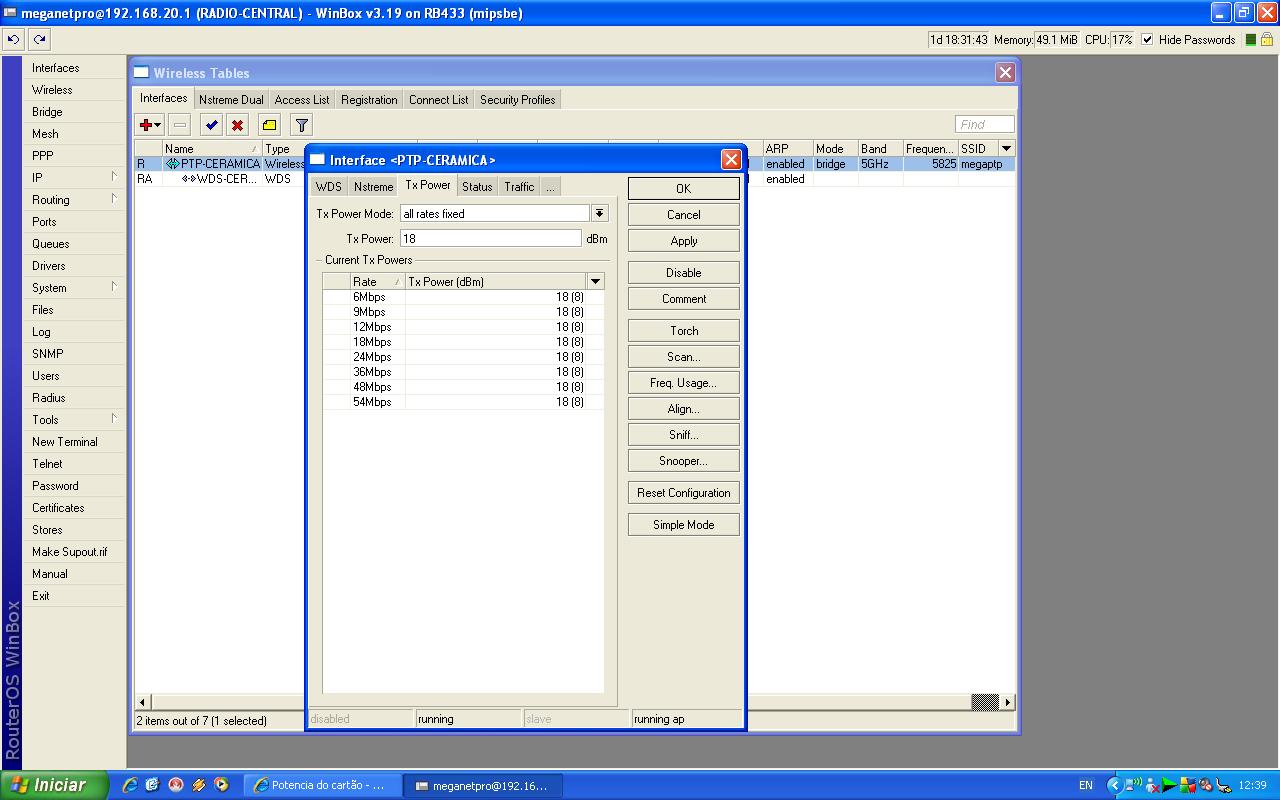
Task: Click the Scan... button
Action: (x=684, y=357)
